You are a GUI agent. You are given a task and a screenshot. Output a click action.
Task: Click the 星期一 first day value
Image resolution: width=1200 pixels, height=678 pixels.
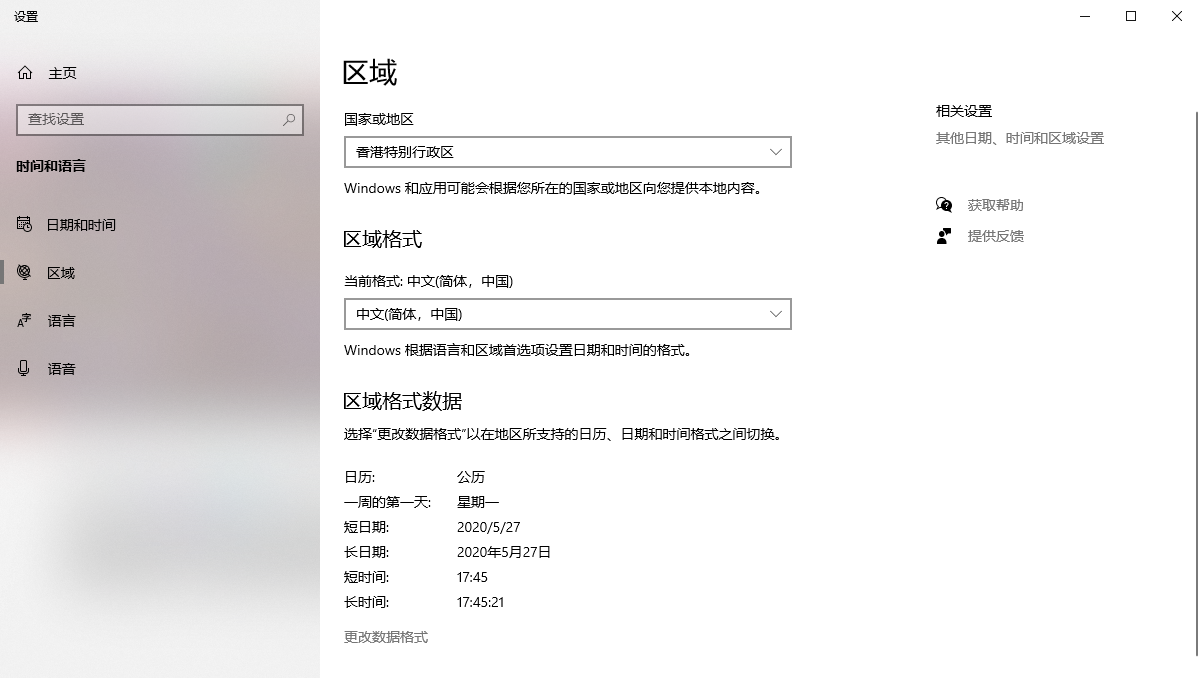click(x=478, y=502)
